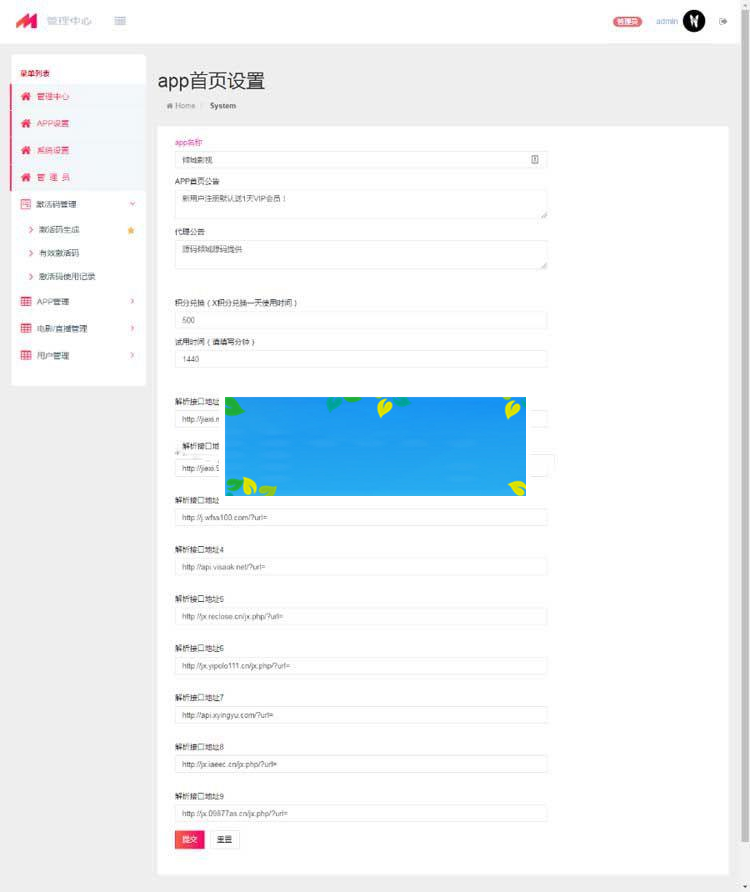Click the 试用时间 input field showing 1440
Viewport: 750px width, 892px height.
click(360, 358)
